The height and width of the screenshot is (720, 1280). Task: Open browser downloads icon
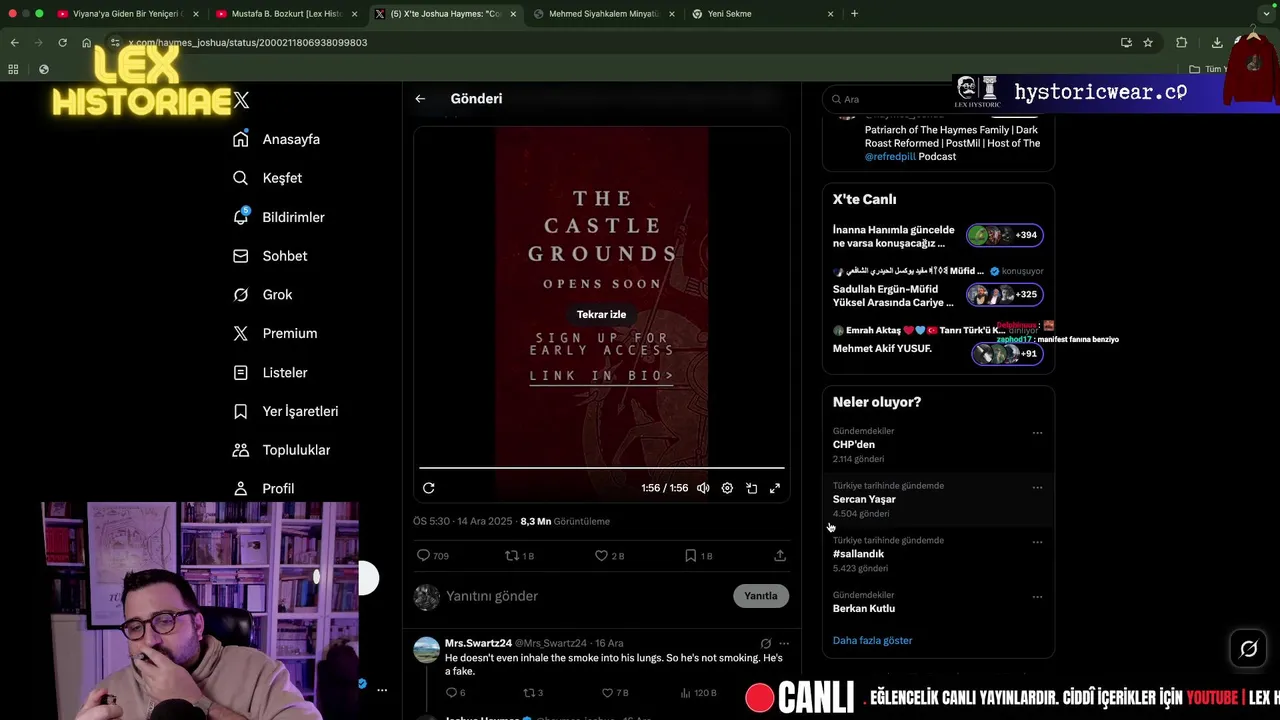pyautogui.click(x=1217, y=43)
